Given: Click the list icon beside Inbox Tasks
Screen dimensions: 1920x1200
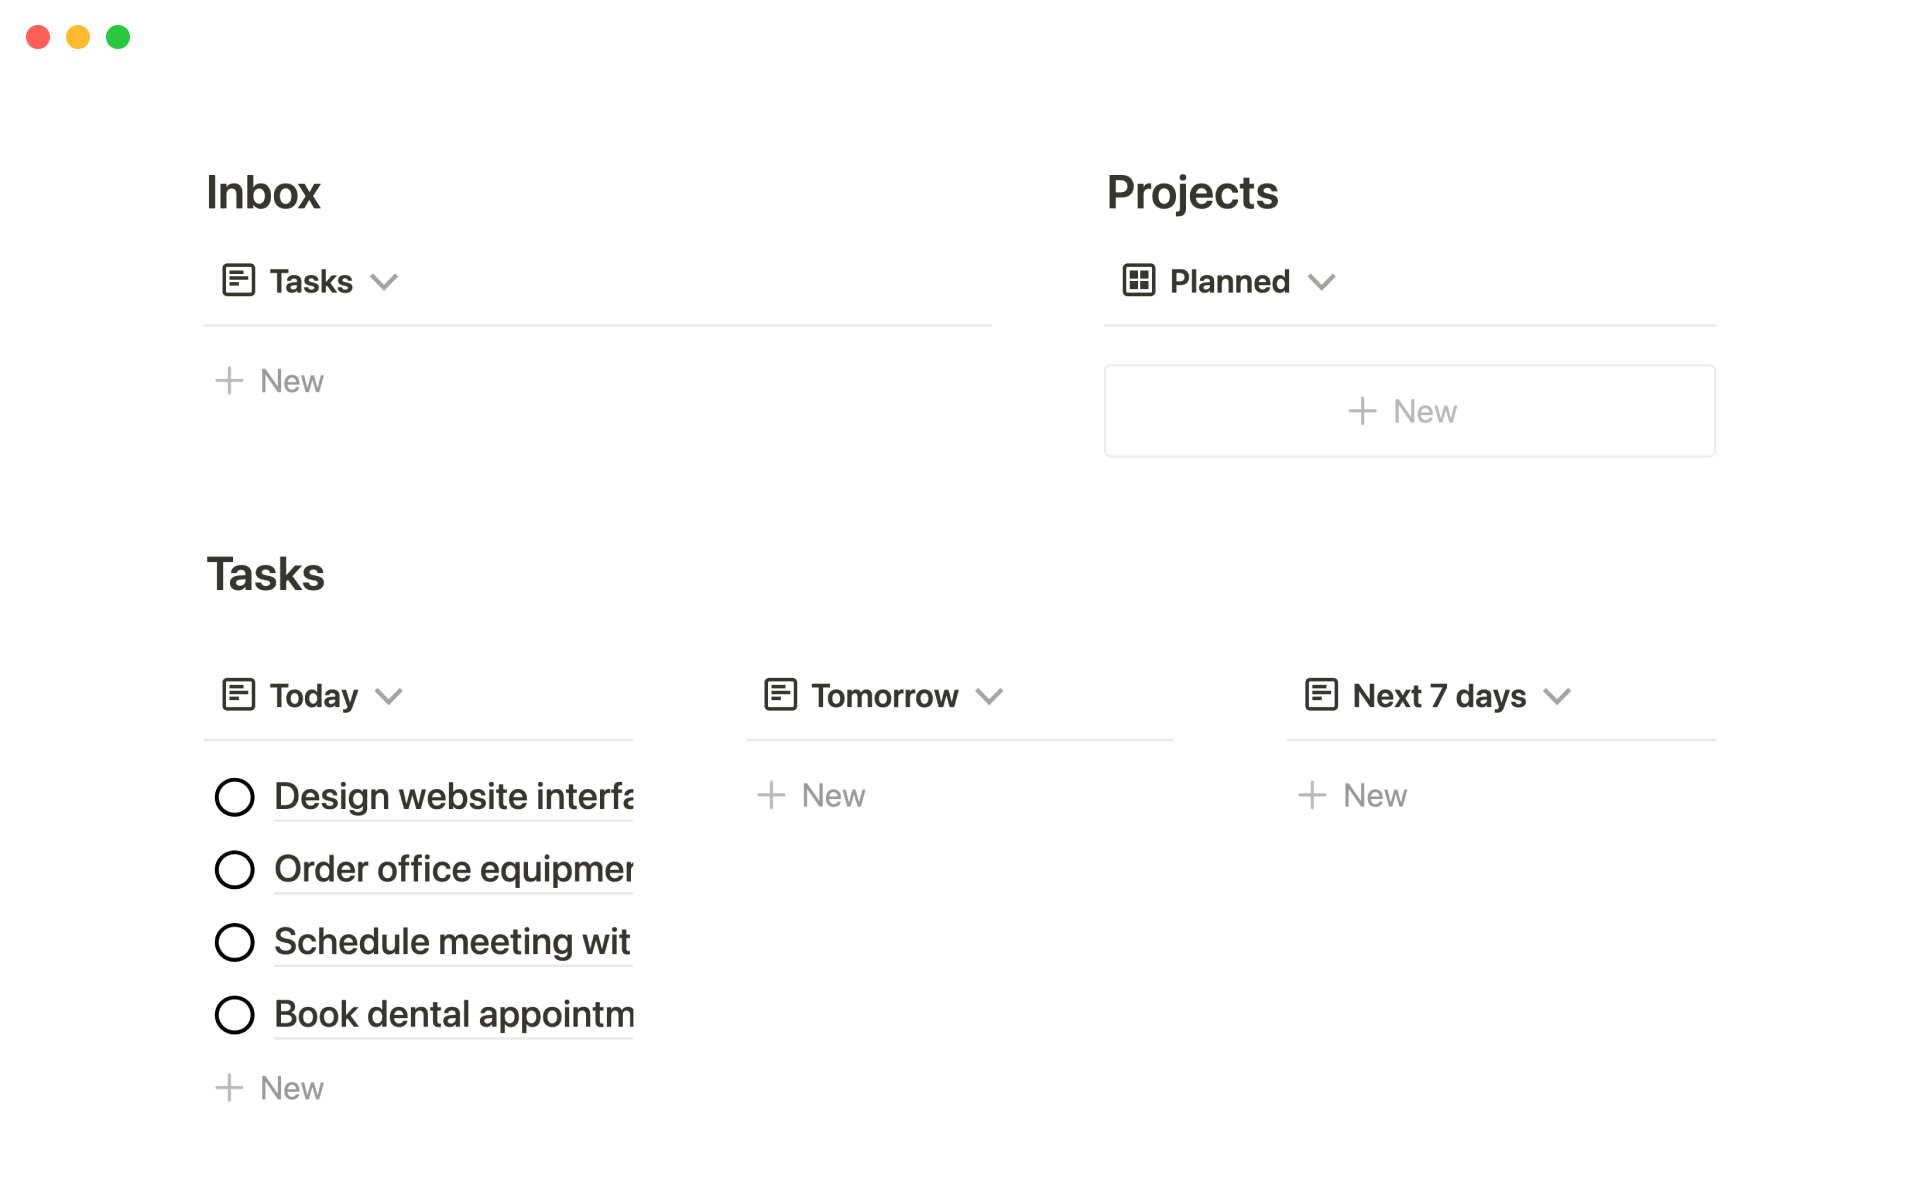Looking at the screenshot, I should coord(238,281).
